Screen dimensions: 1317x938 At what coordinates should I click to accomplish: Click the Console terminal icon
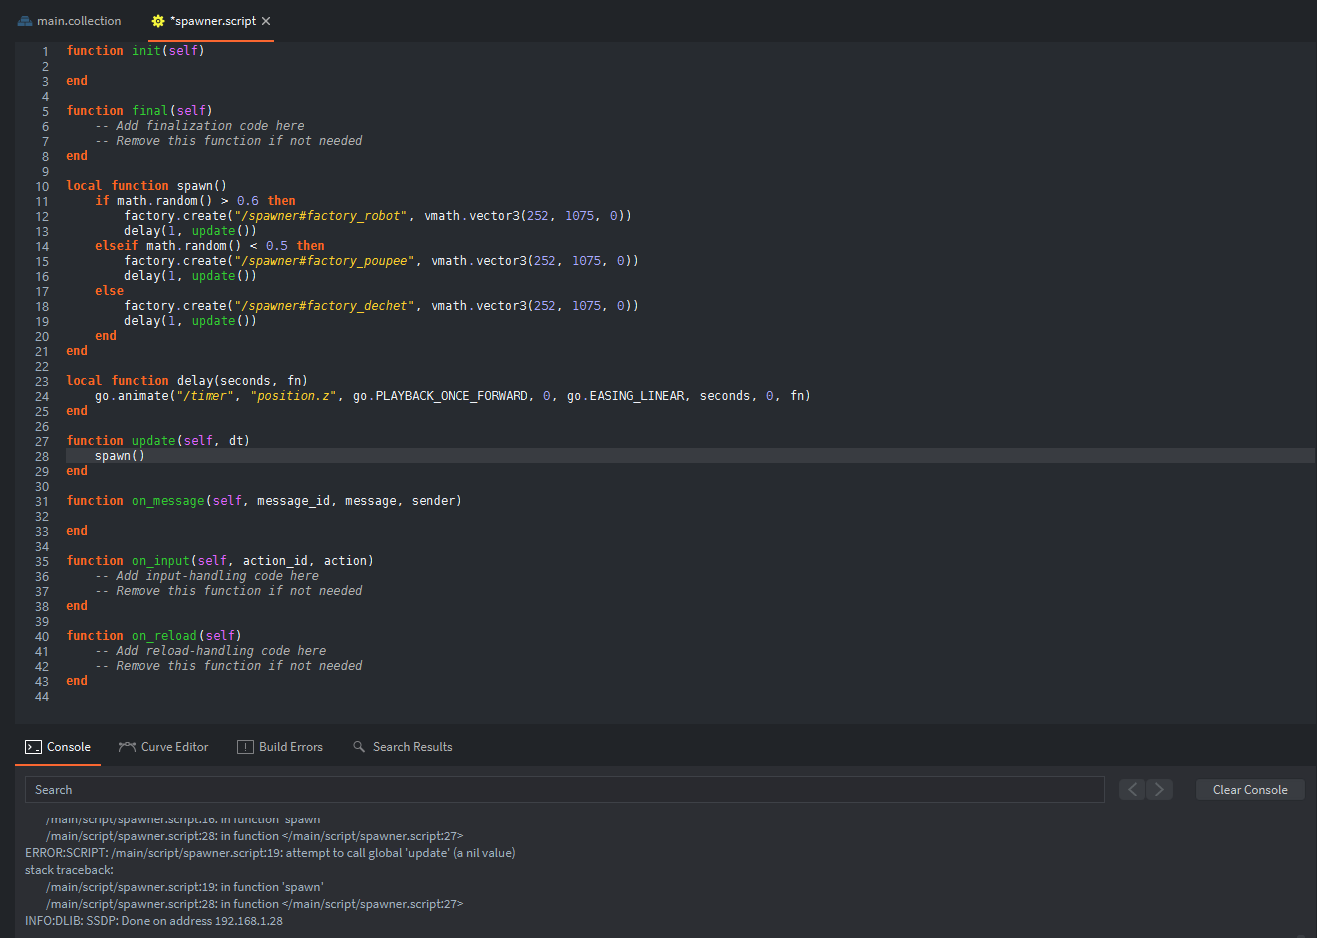pos(34,747)
